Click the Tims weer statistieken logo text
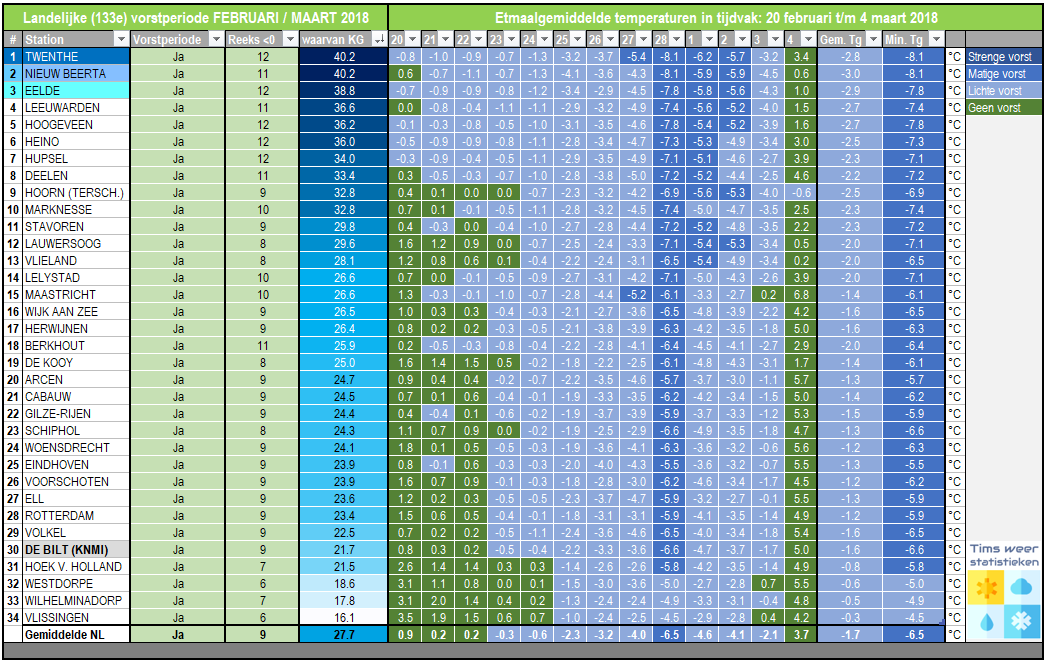The image size is (1046, 662). click(1004, 555)
